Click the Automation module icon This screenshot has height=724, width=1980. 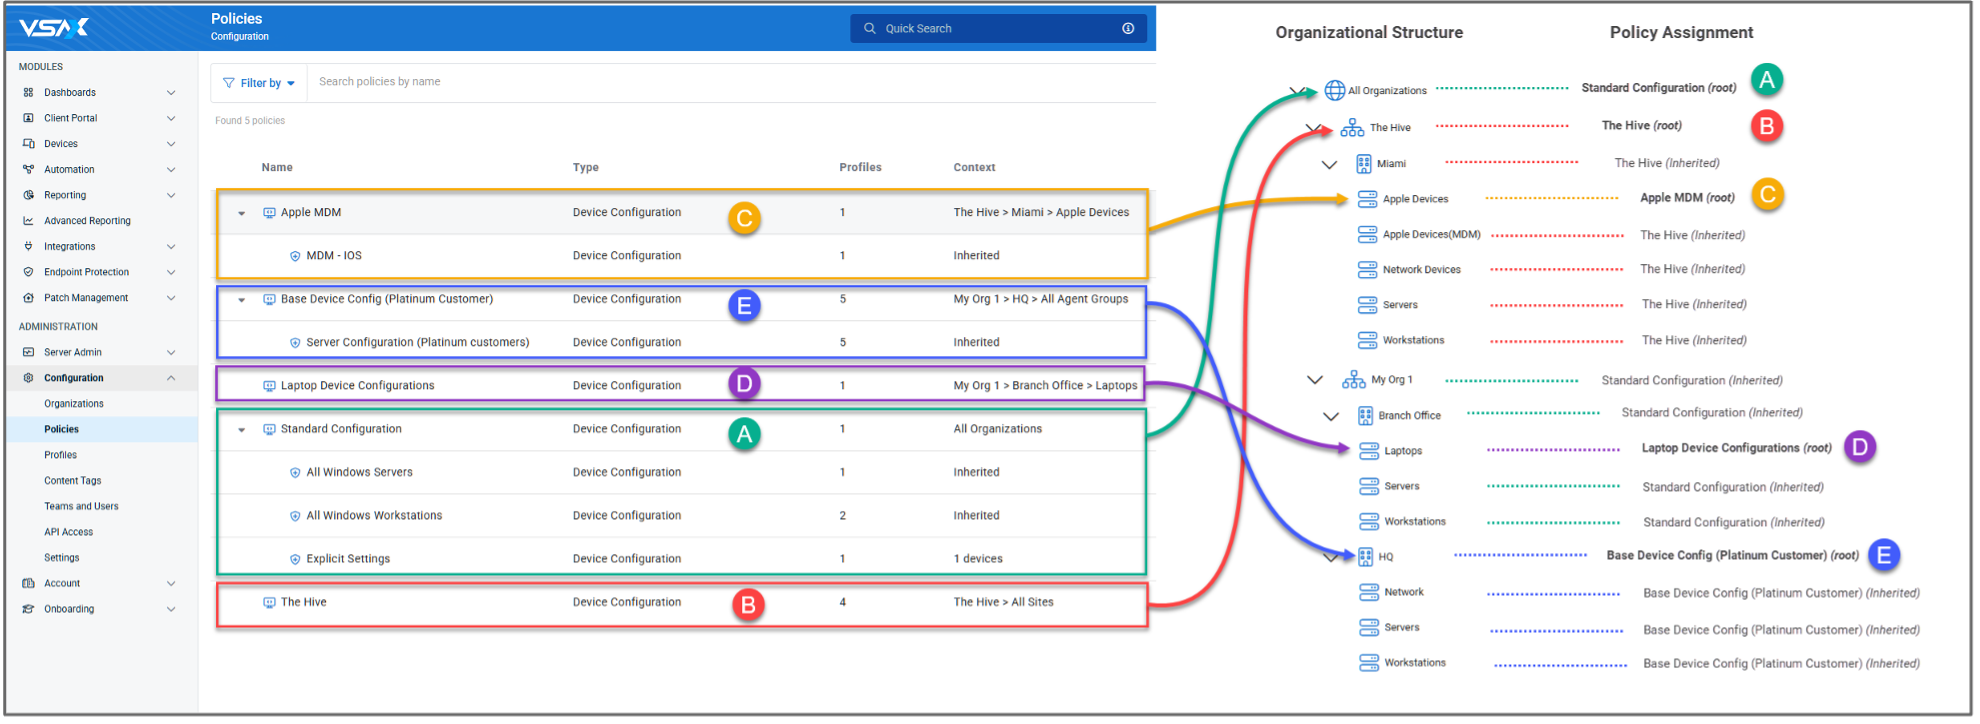28,170
